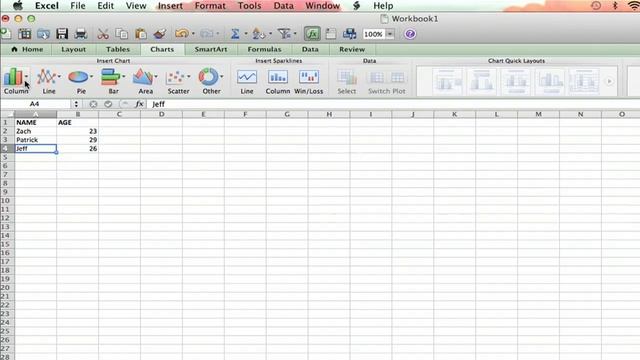This screenshot has height=360, width=640.
Task: Open the 100% zoom dropdown
Action: click(390, 34)
